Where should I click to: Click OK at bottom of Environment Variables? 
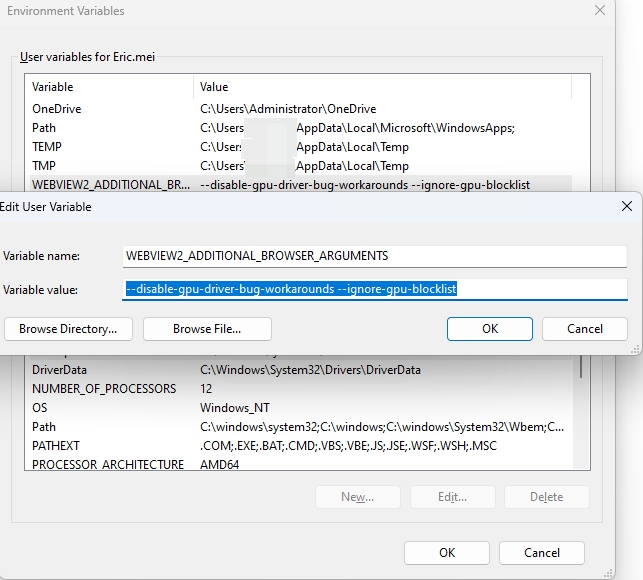coord(447,553)
